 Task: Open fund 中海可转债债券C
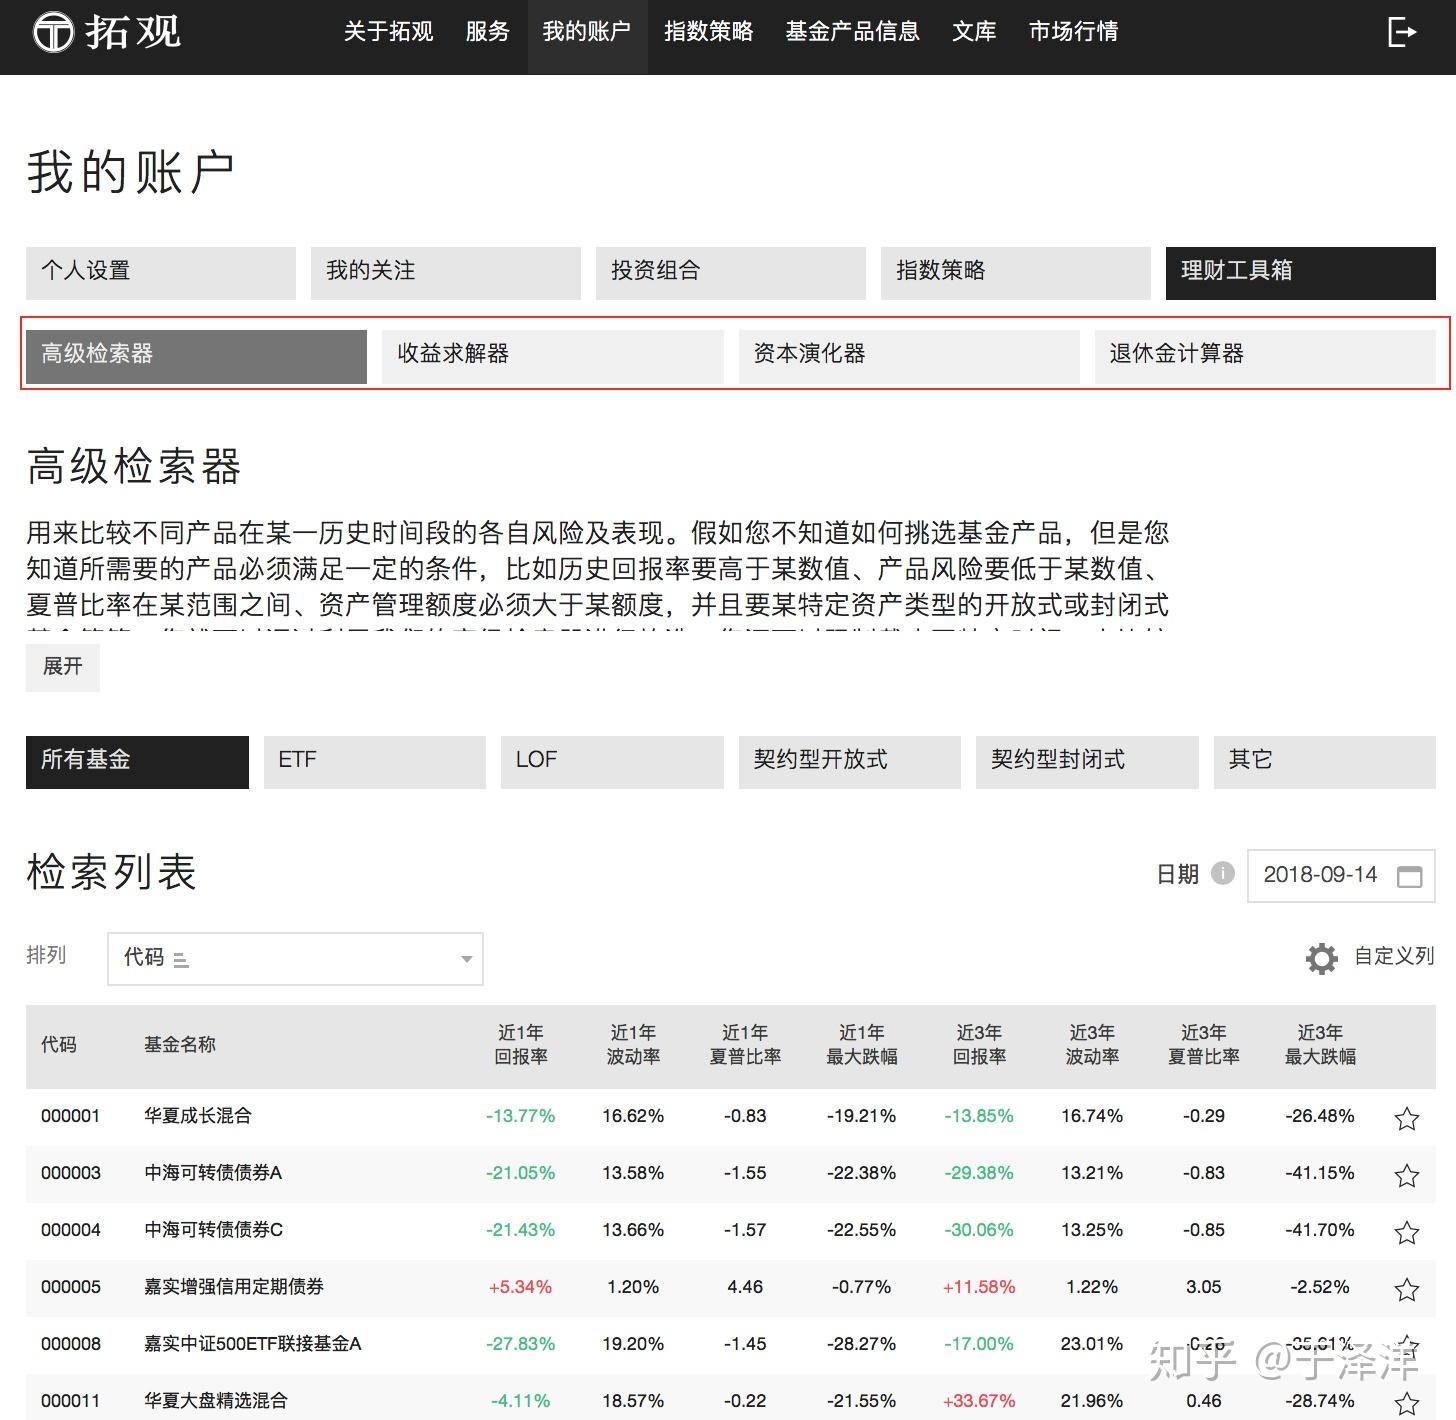(x=214, y=1230)
